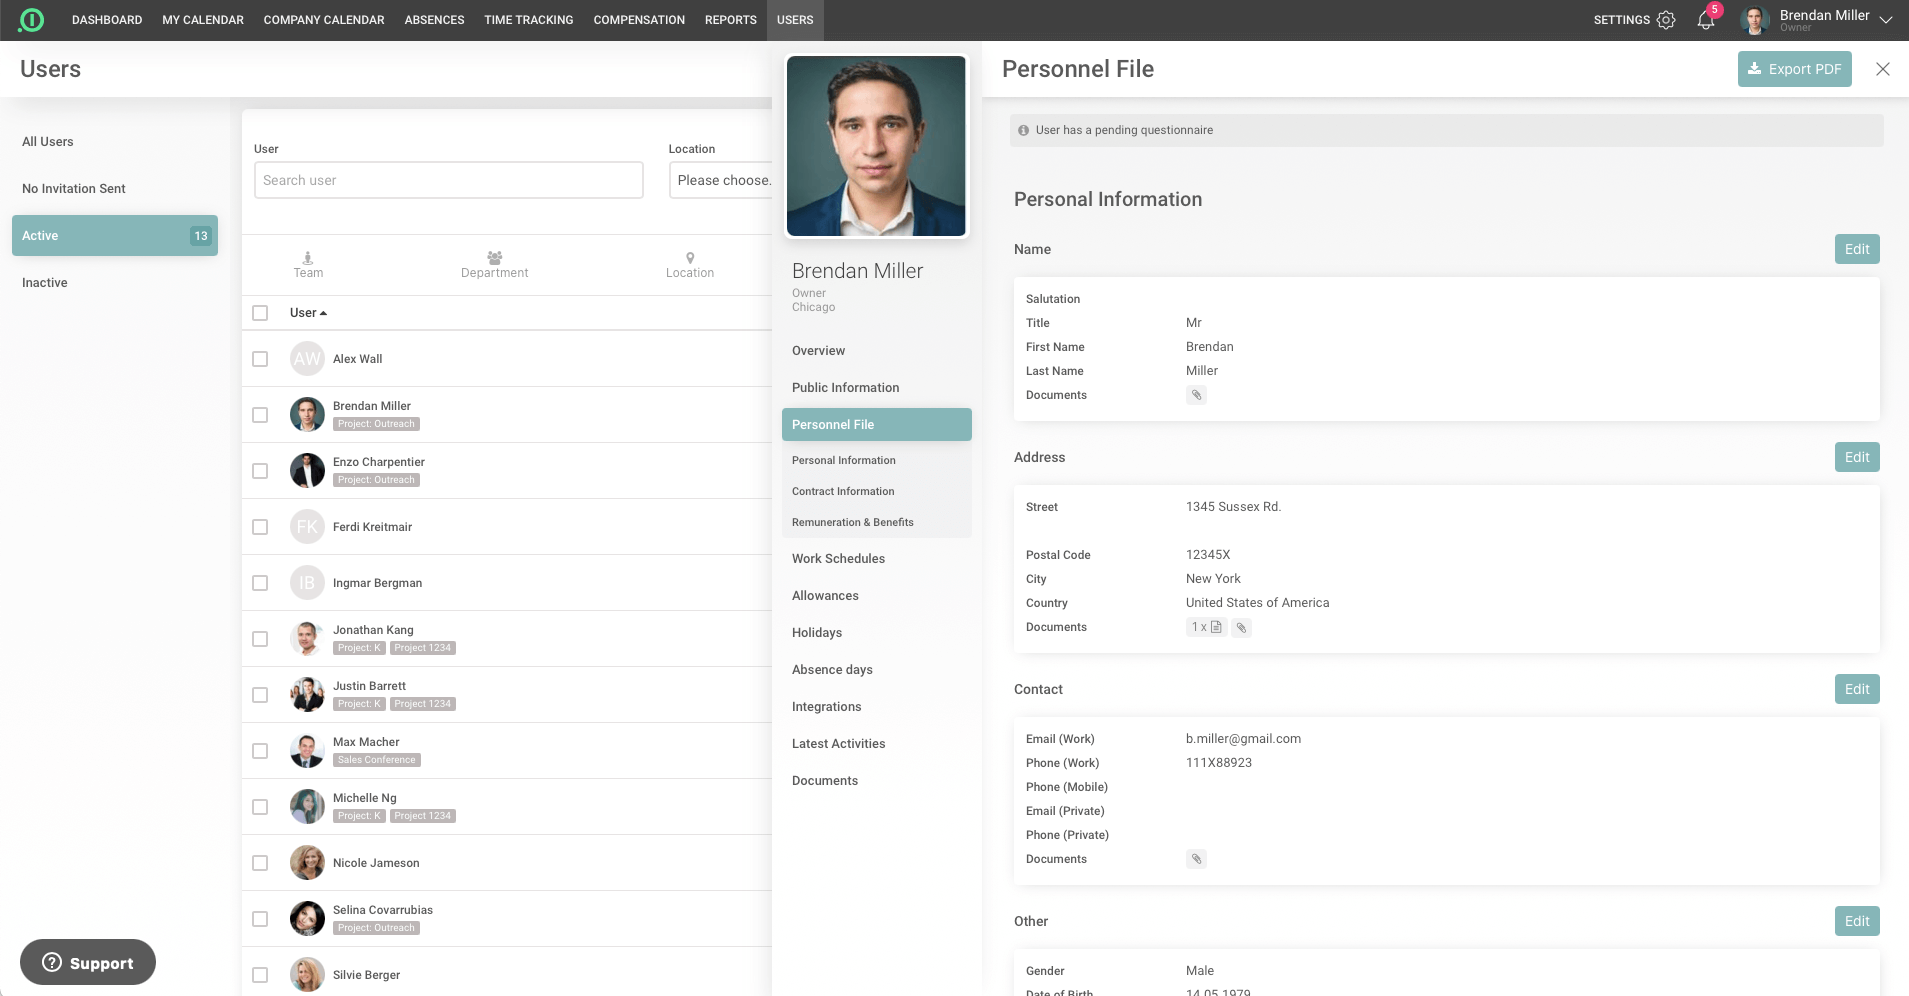1909x996 pixels.
Task: Click the paperclip icon in Contact documents
Action: pyautogui.click(x=1196, y=859)
